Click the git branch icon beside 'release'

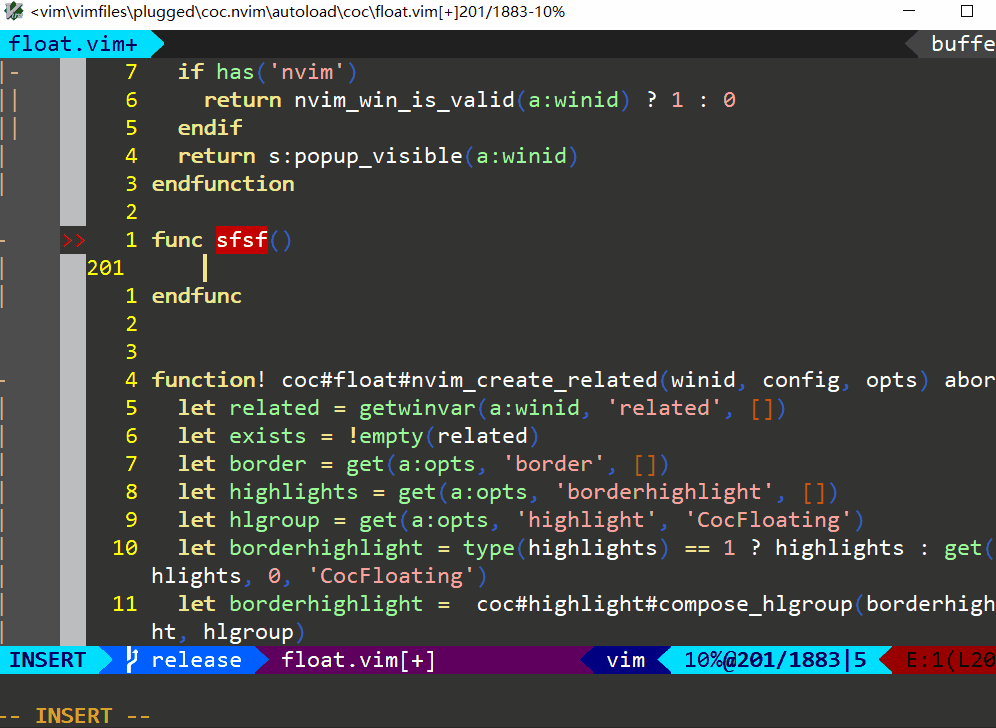(131, 659)
